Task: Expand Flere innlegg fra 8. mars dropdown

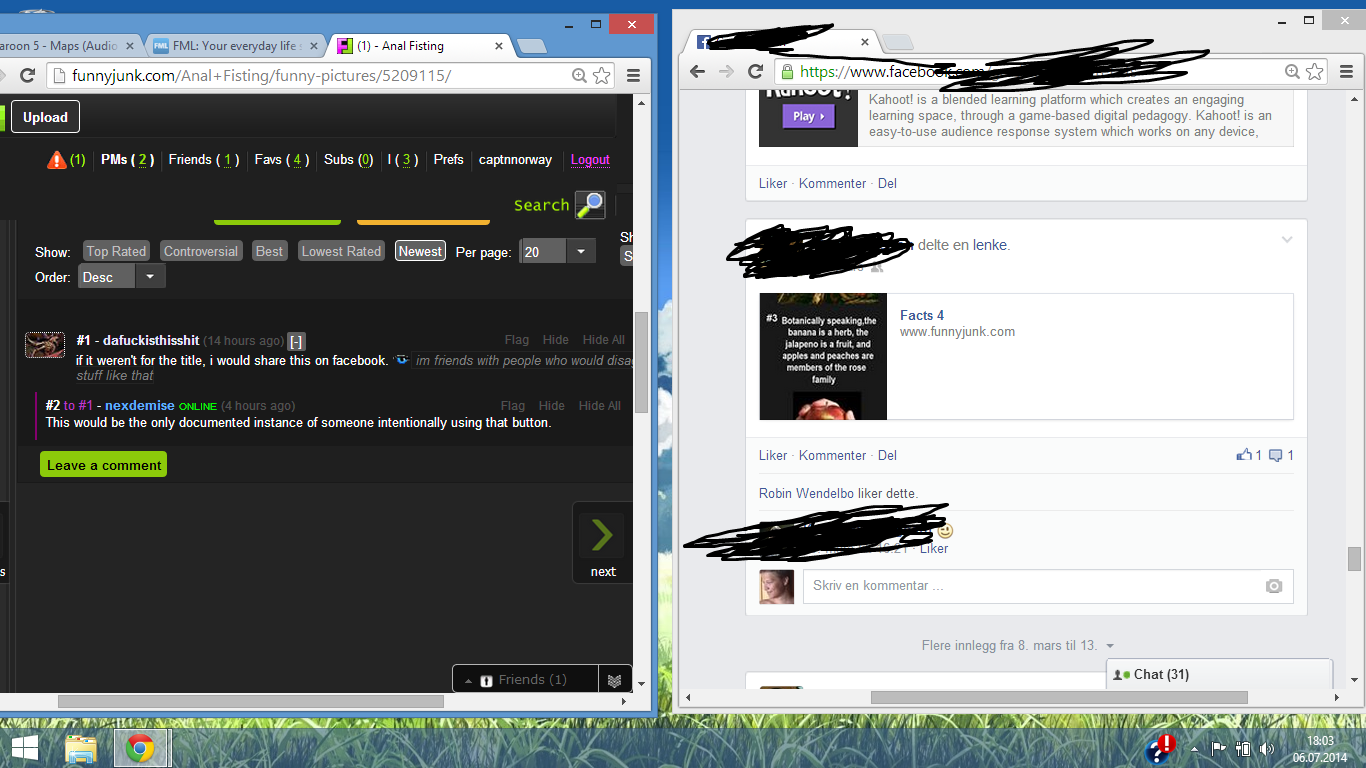Action: [1018, 646]
